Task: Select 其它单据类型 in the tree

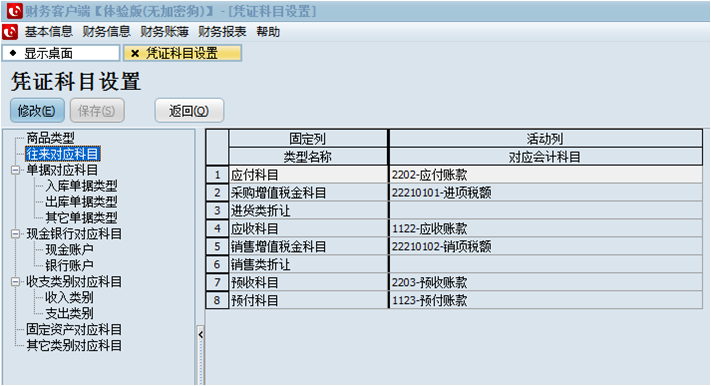Action: point(81,218)
